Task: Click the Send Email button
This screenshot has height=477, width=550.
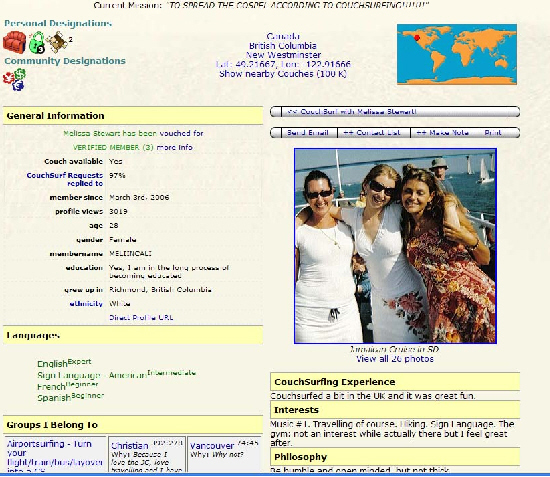Action: click(x=308, y=133)
